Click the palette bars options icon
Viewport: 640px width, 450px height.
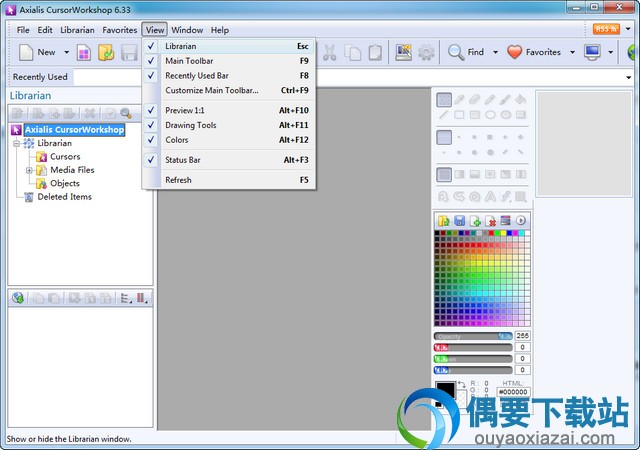pos(505,221)
